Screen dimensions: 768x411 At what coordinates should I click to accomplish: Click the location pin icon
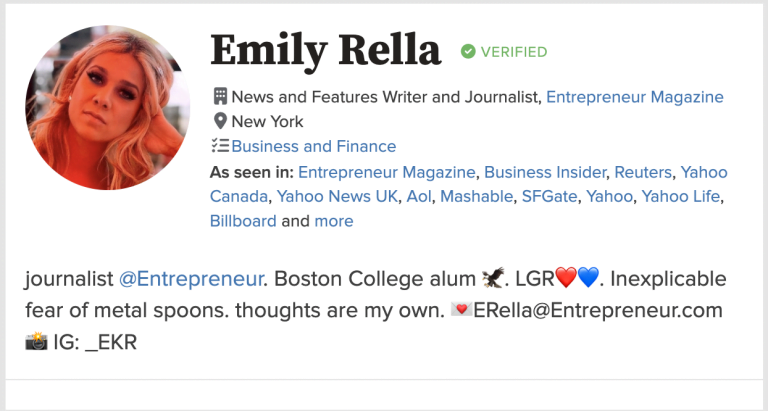(x=220, y=122)
